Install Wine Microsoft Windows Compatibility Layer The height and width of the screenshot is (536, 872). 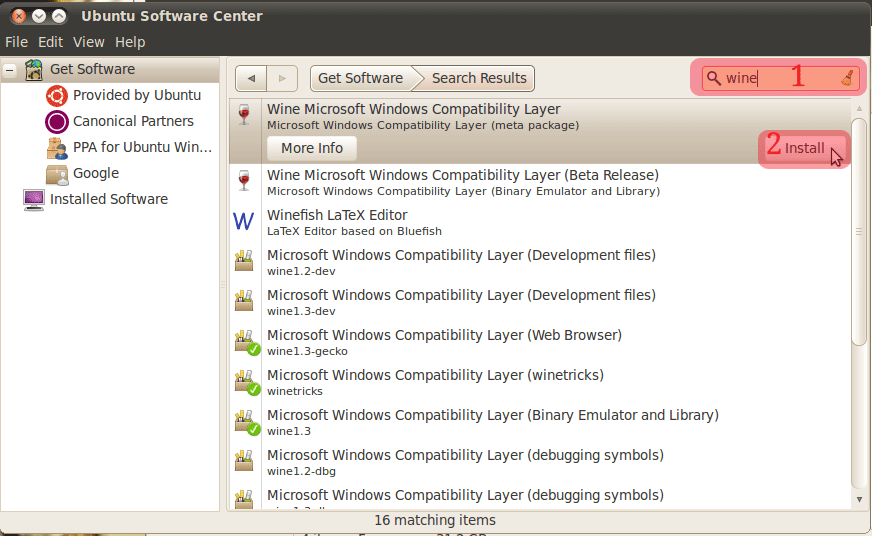point(804,148)
